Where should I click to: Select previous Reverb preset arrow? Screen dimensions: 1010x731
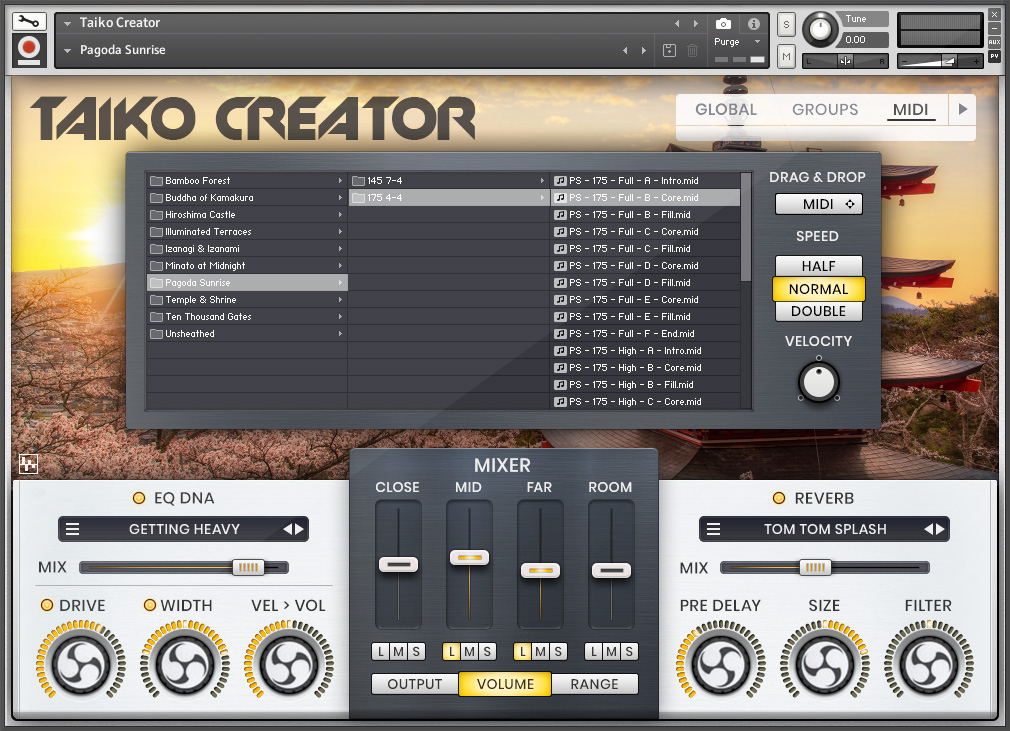[929, 529]
